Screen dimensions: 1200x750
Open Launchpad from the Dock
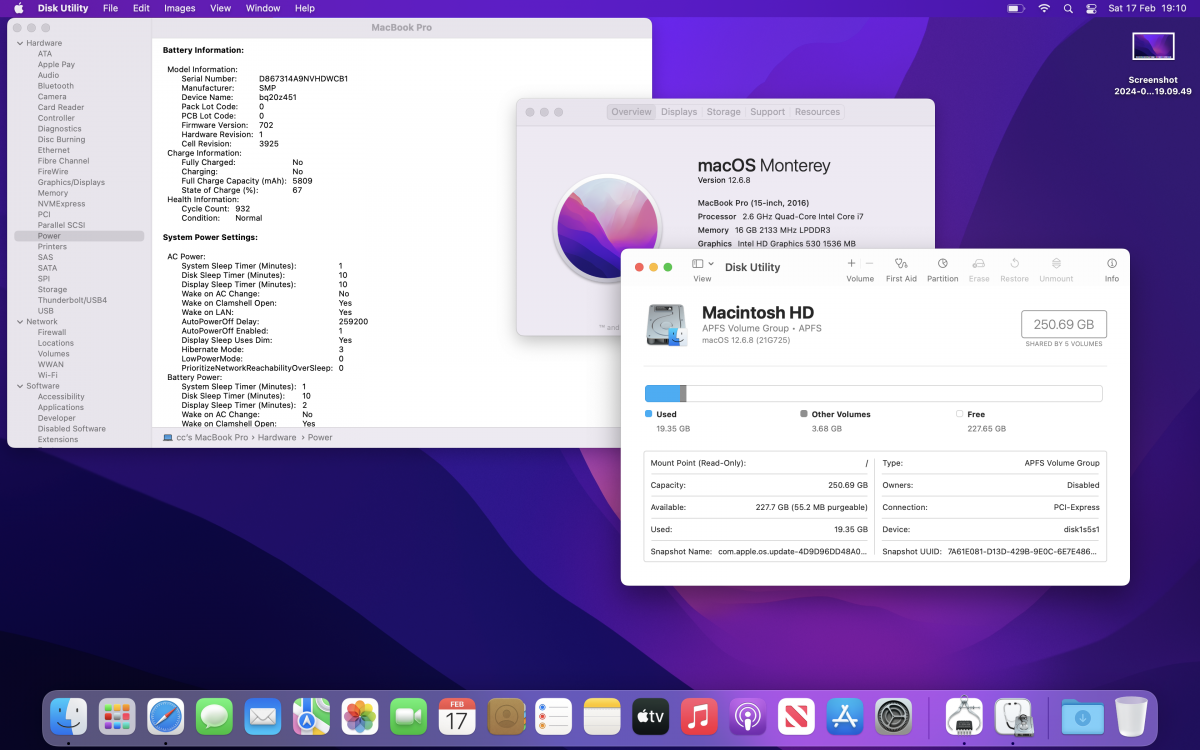(117, 716)
